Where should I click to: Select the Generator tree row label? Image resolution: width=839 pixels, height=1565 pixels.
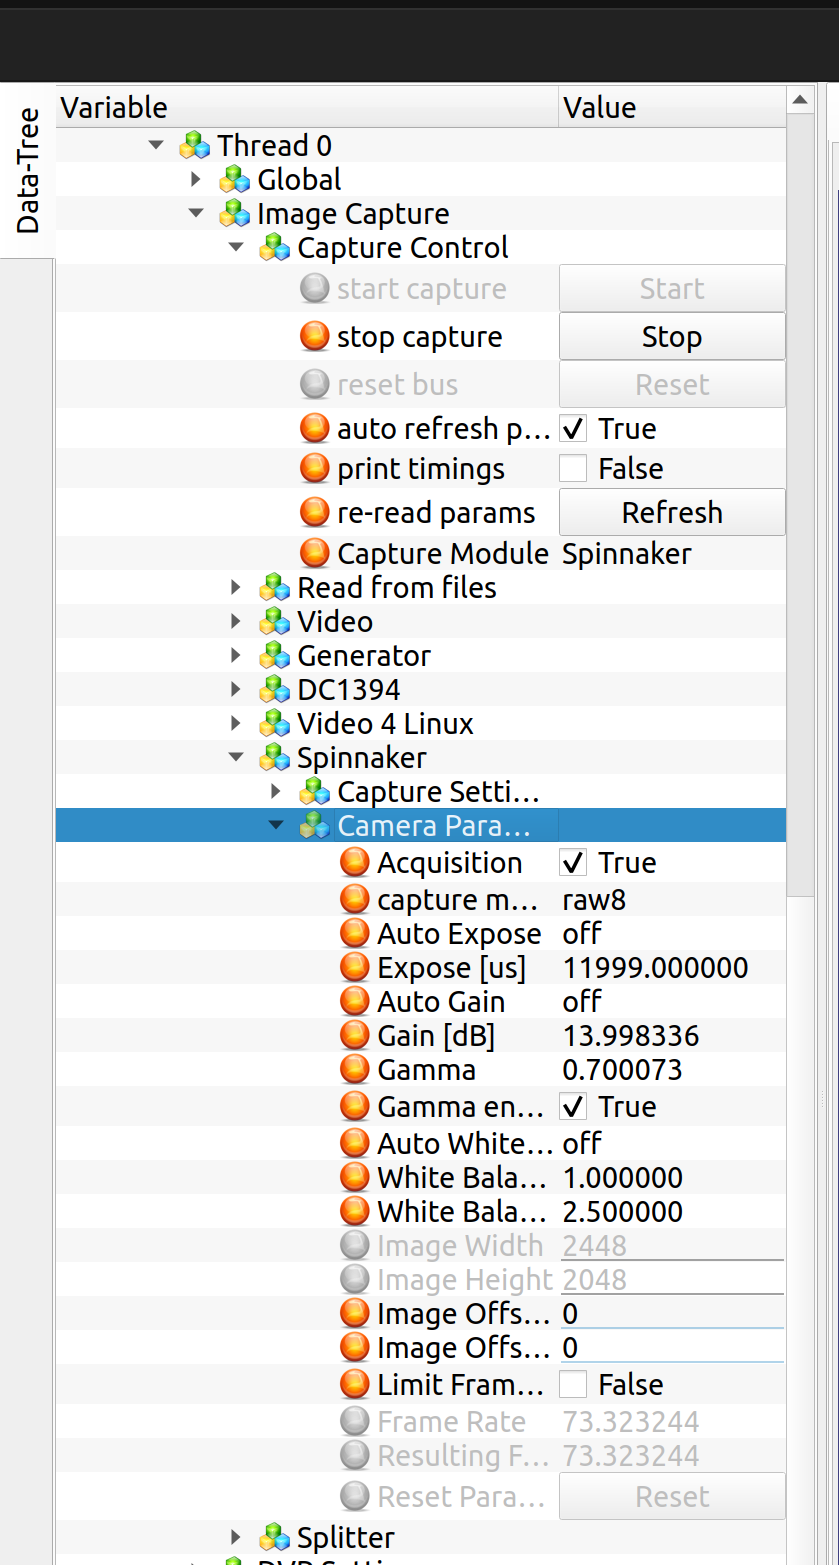click(364, 656)
